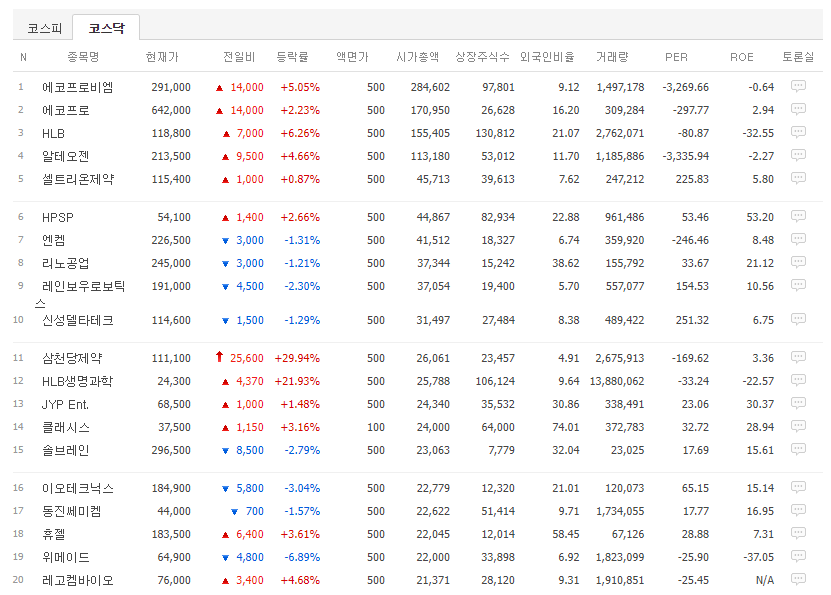Open discussion board icon for 알테오젠
The height and width of the screenshot is (595, 831).
[x=798, y=155]
